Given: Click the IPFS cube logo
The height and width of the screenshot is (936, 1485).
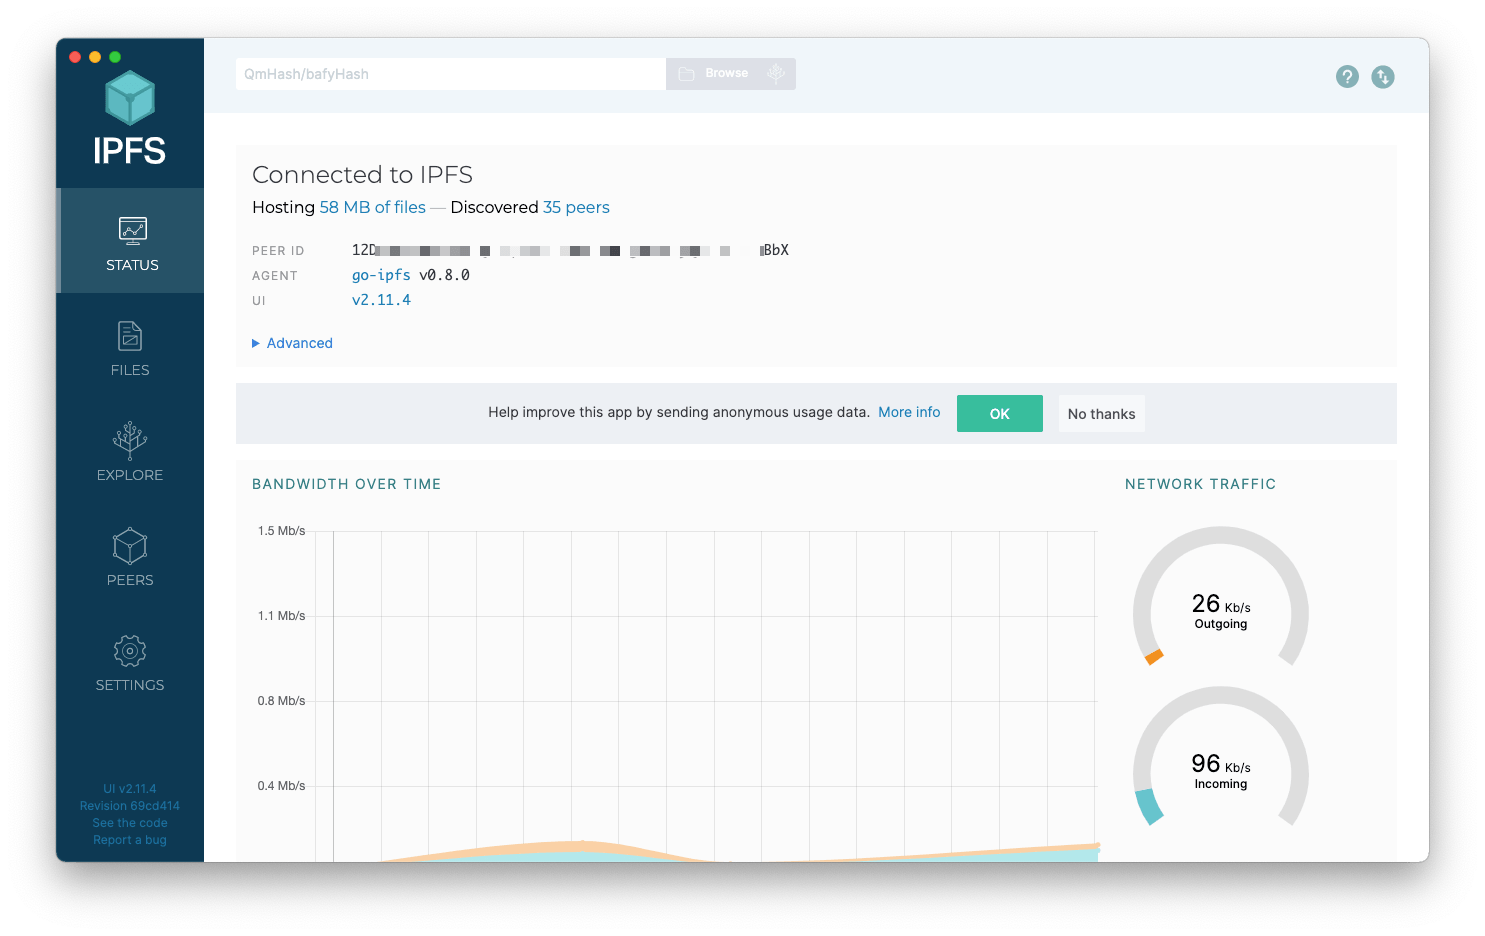Looking at the screenshot, I should click(x=129, y=99).
